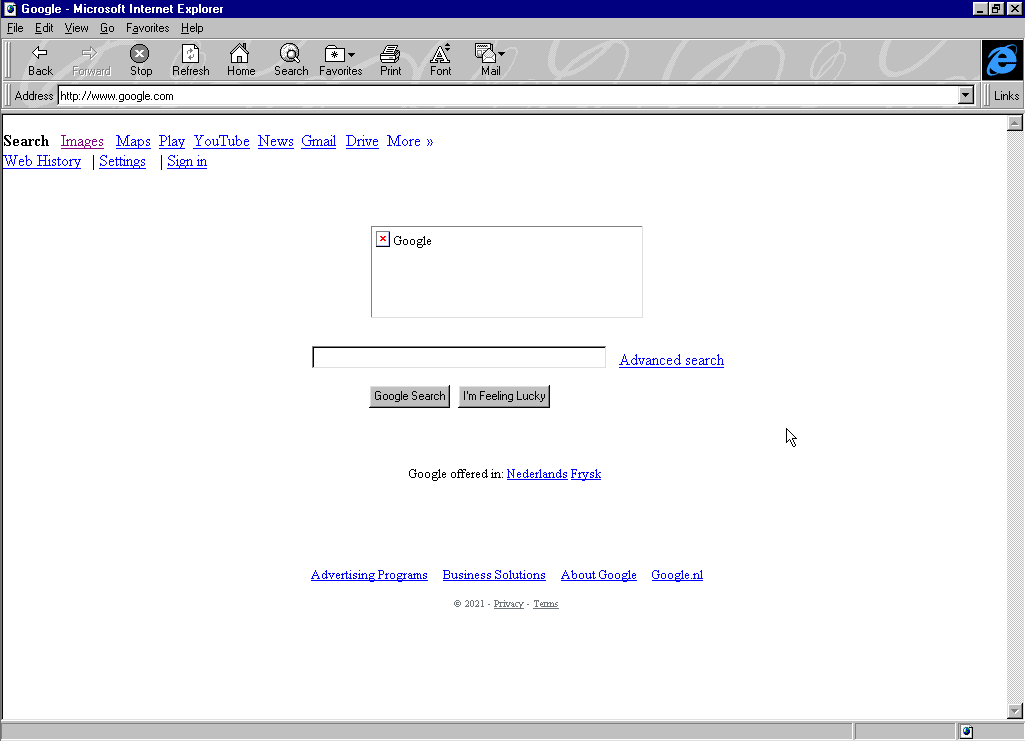Click the Google Search button

click(409, 396)
